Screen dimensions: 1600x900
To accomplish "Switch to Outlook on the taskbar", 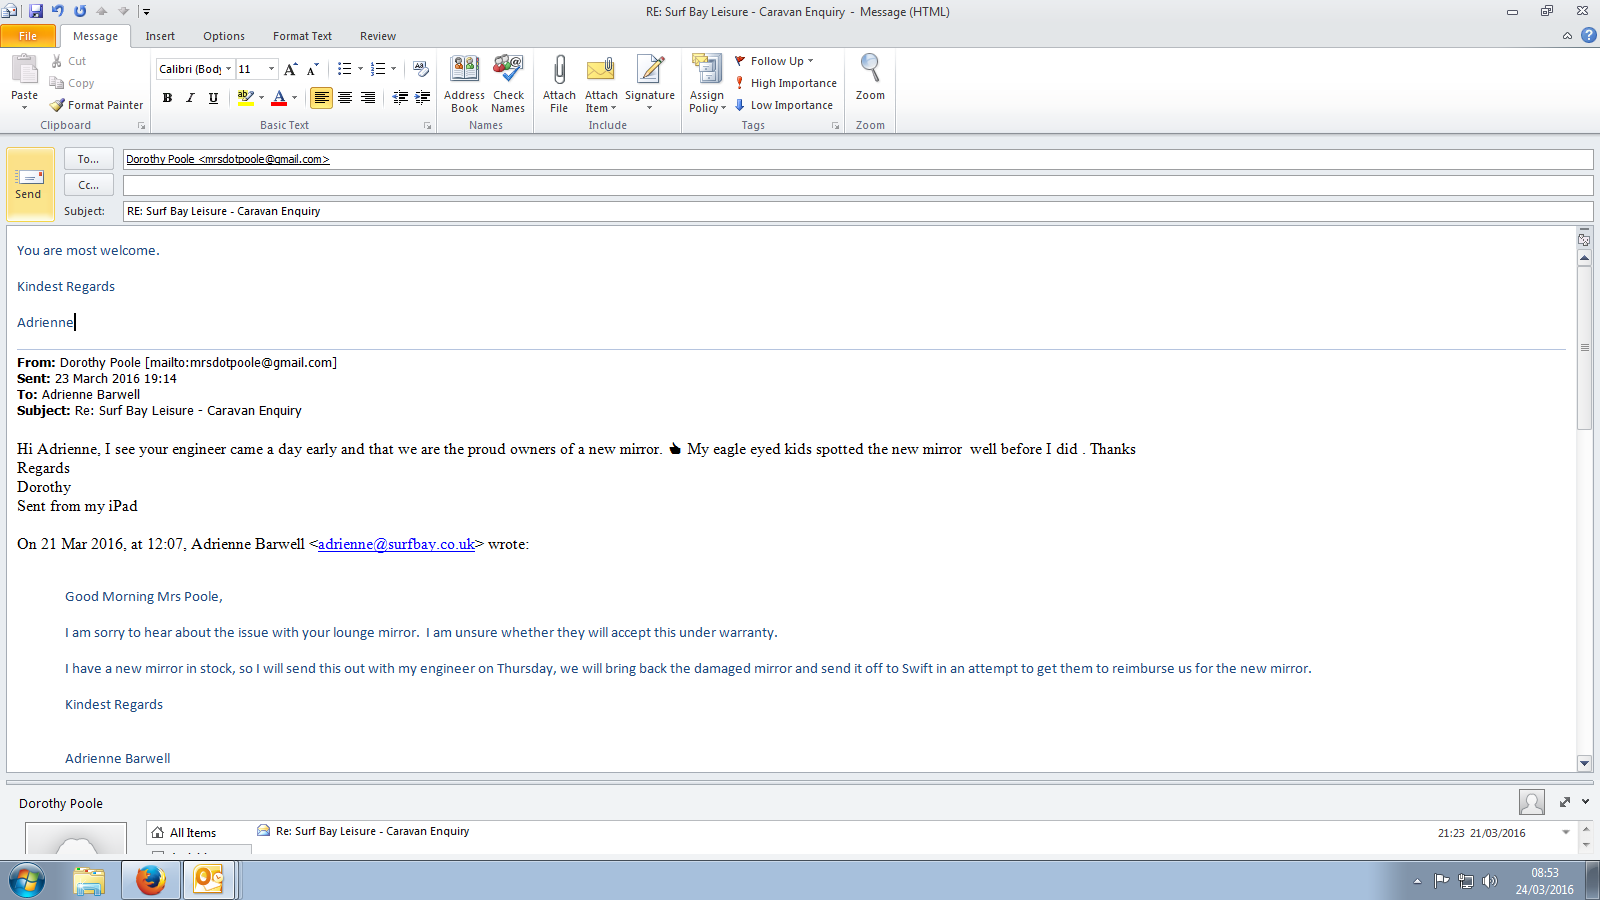I will pyautogui.click(x=208, y=880).
